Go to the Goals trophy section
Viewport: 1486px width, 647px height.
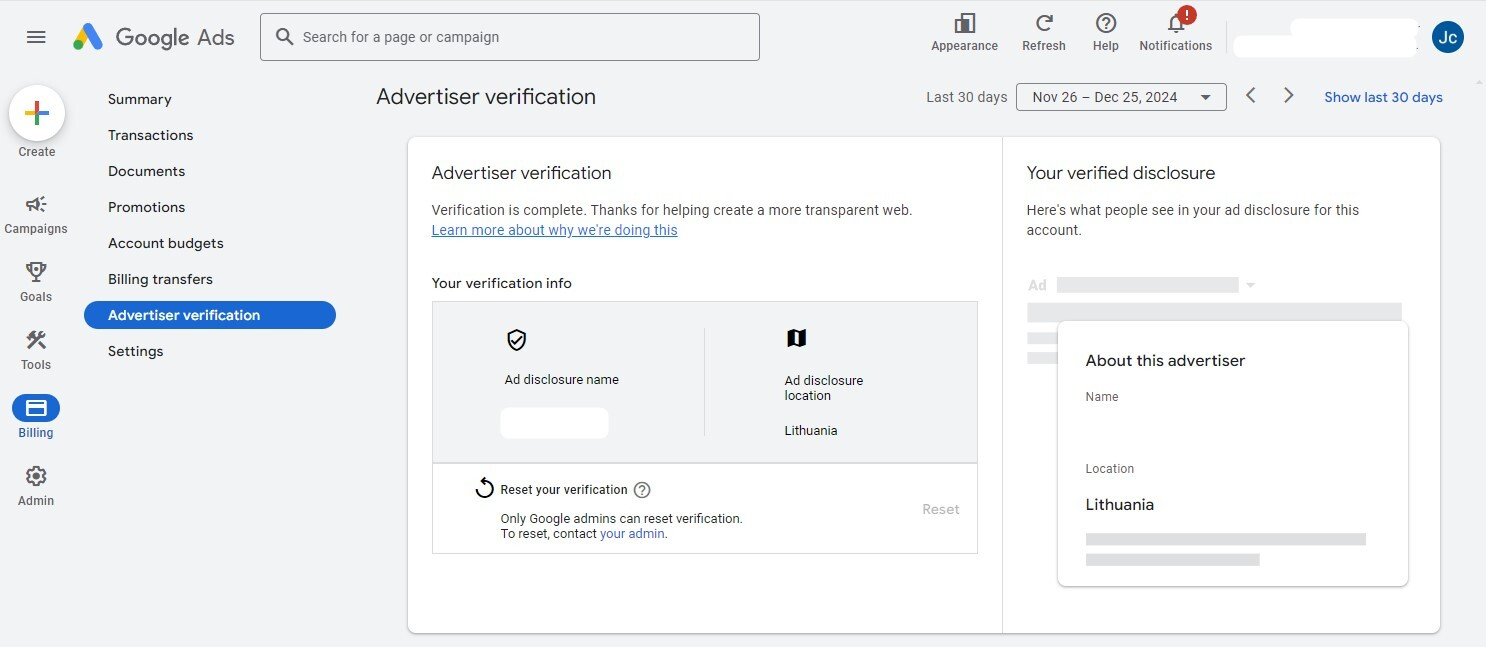36,272
